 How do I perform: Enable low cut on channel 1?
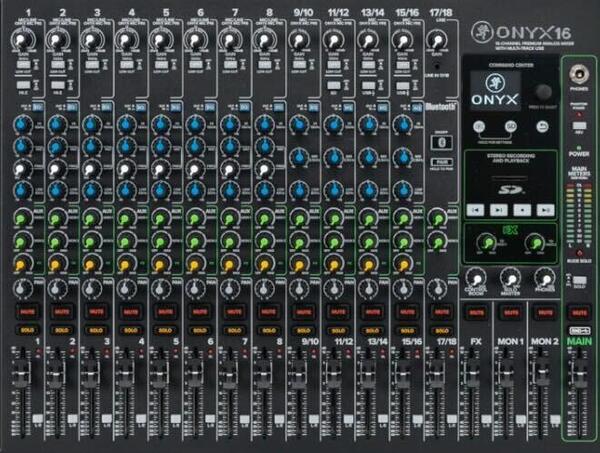coord(23,64)
